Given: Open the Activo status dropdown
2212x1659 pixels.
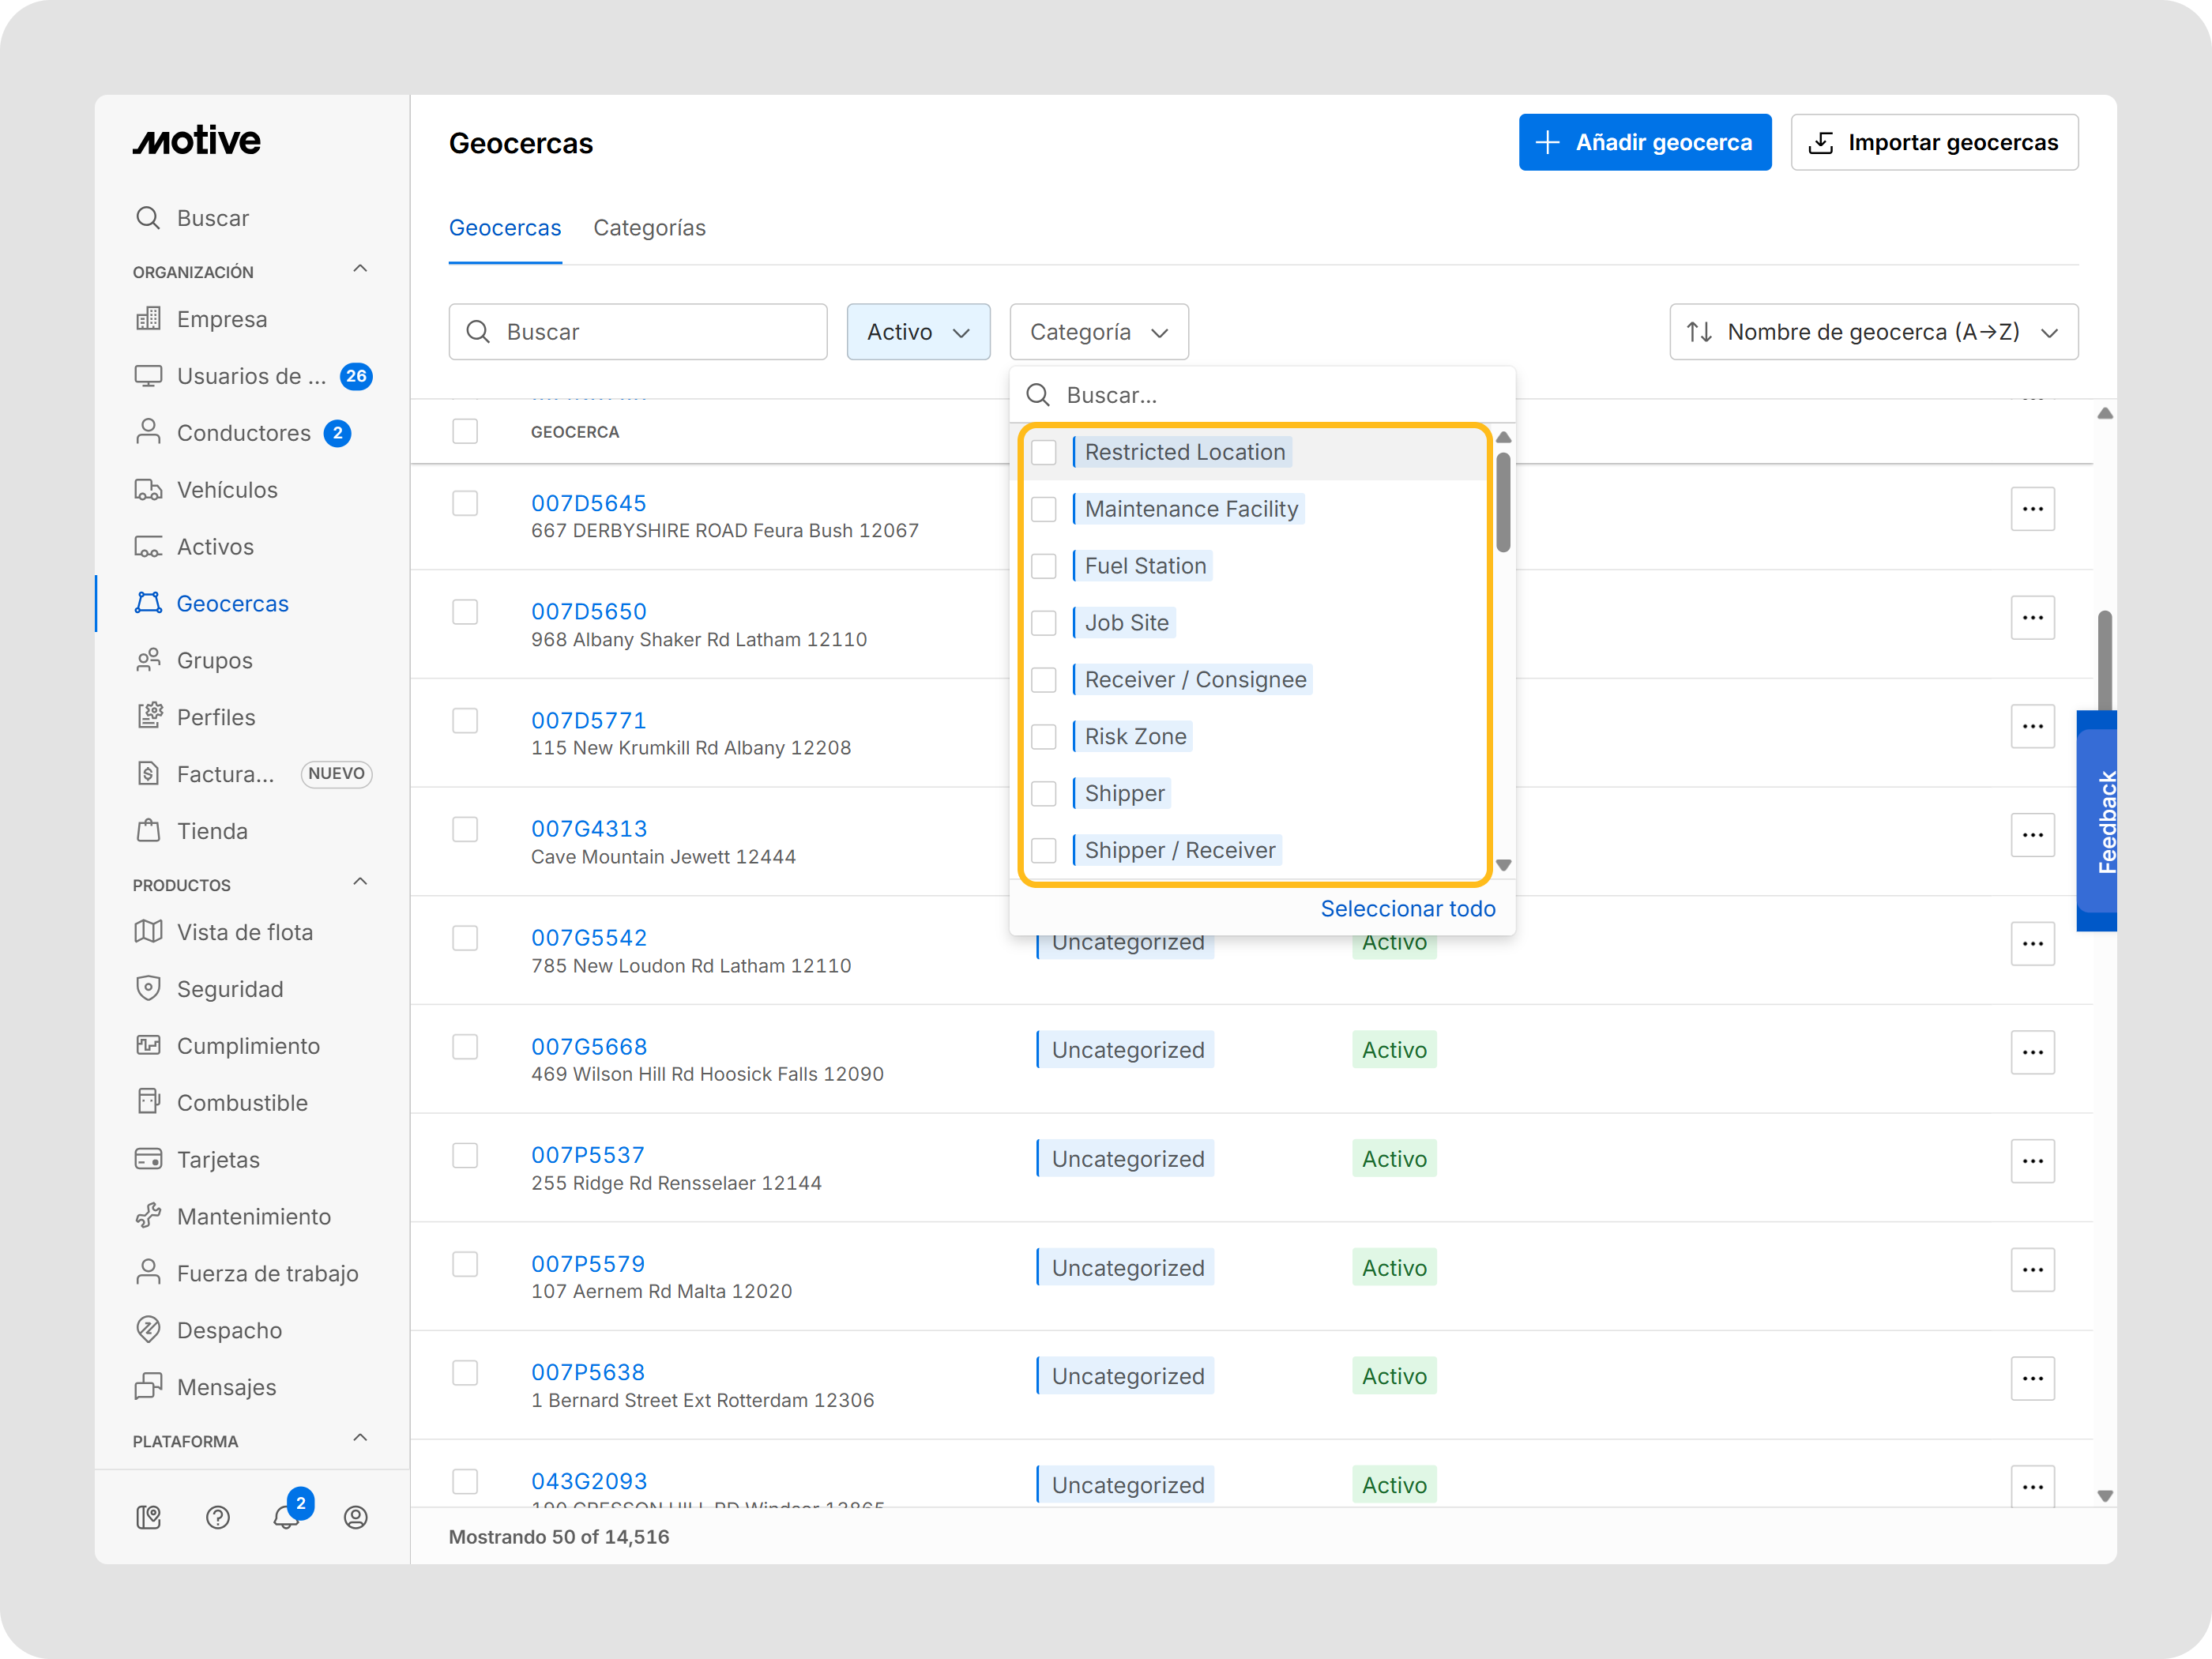Looking at the screenshot, I should [917, 332].
